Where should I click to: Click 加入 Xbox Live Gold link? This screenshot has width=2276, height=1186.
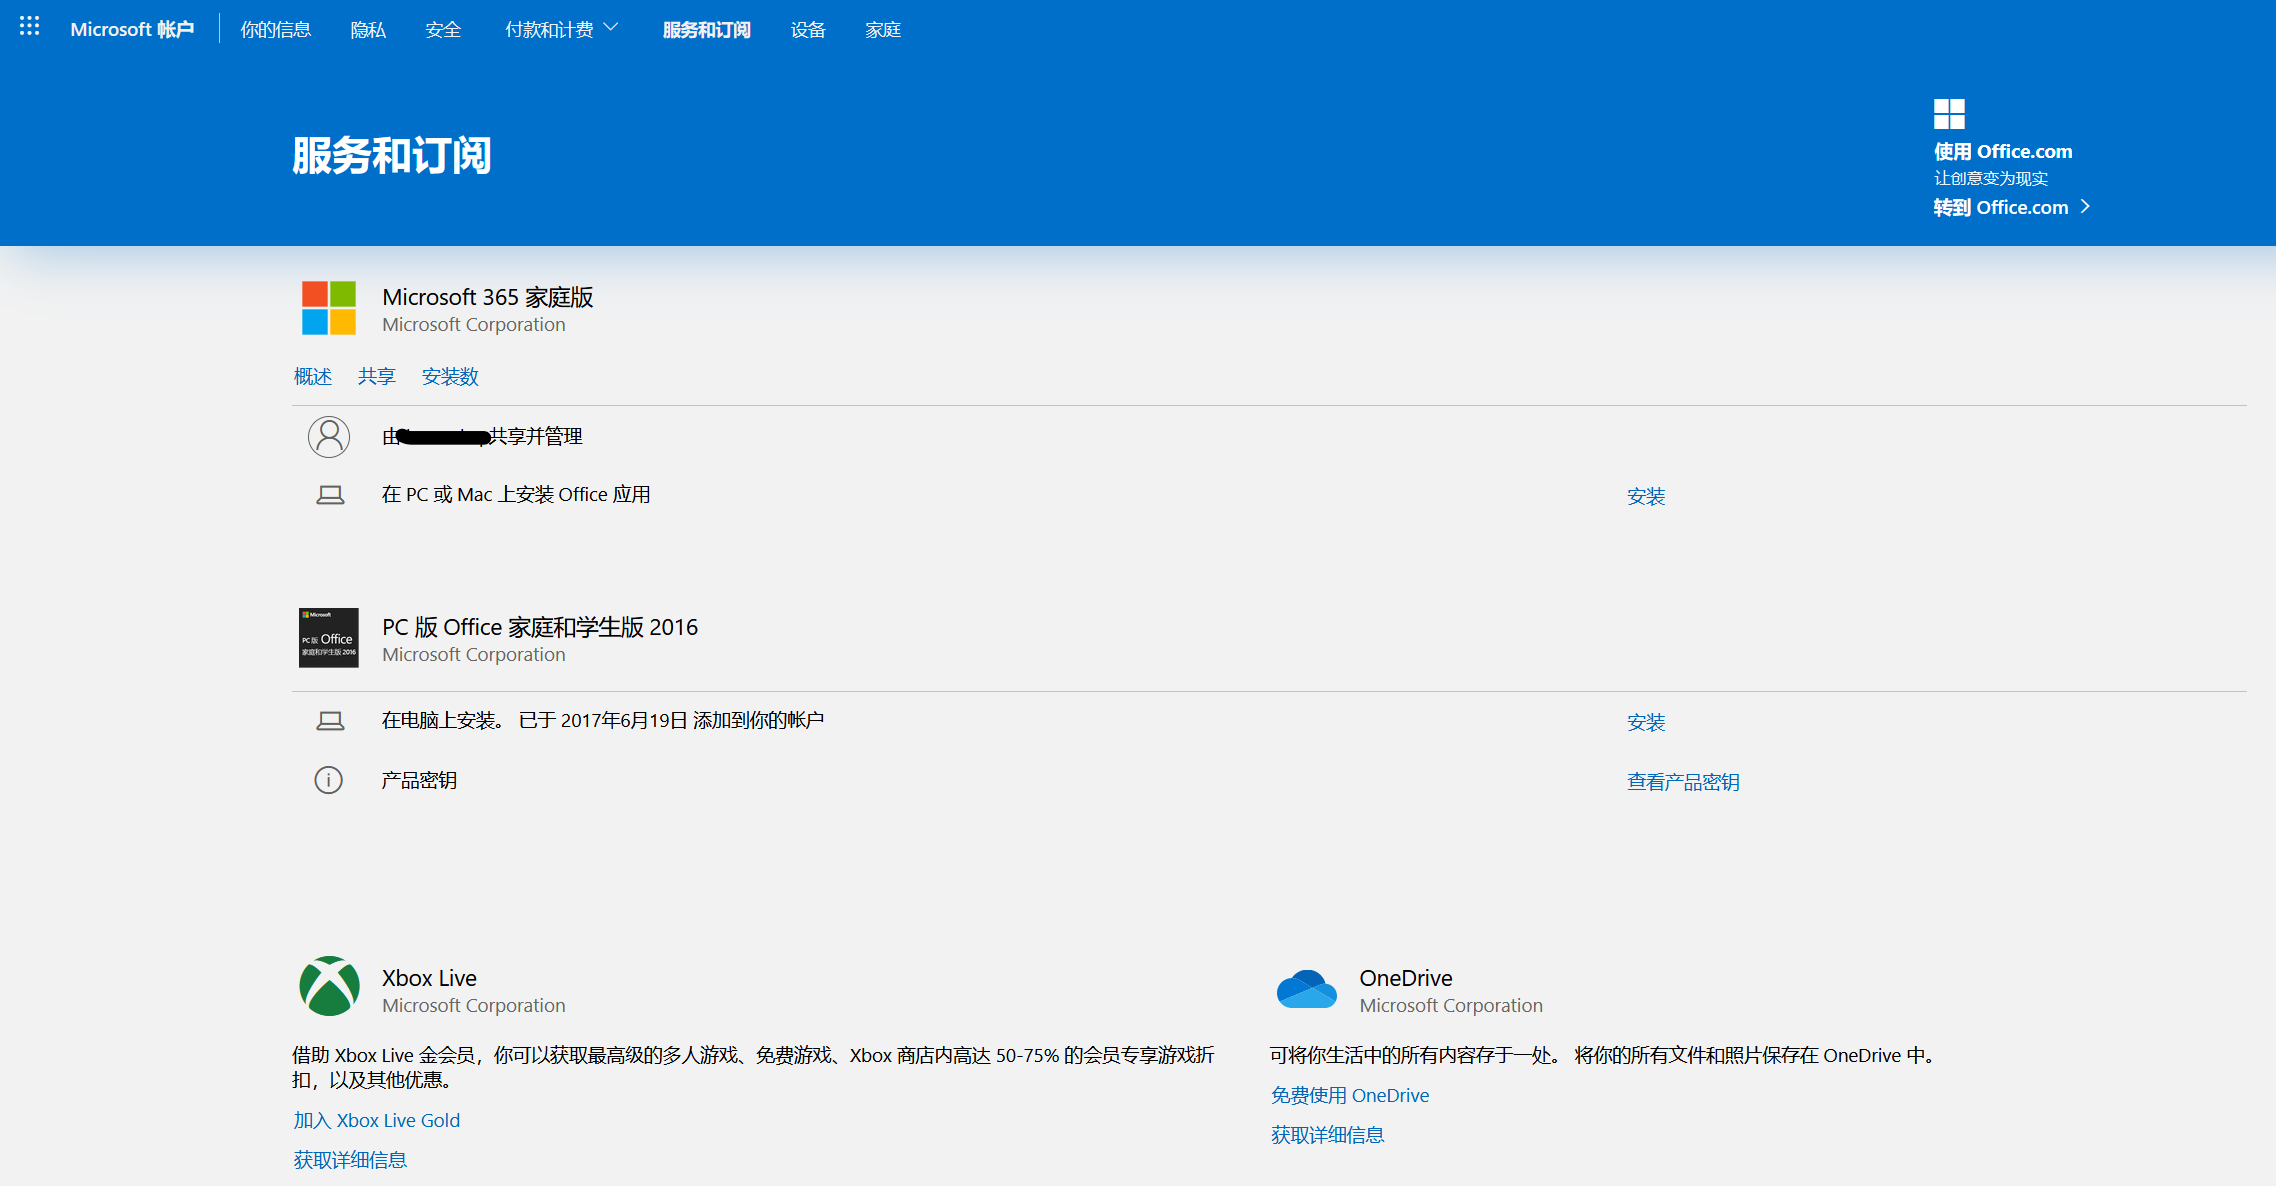click(376, 1120)
